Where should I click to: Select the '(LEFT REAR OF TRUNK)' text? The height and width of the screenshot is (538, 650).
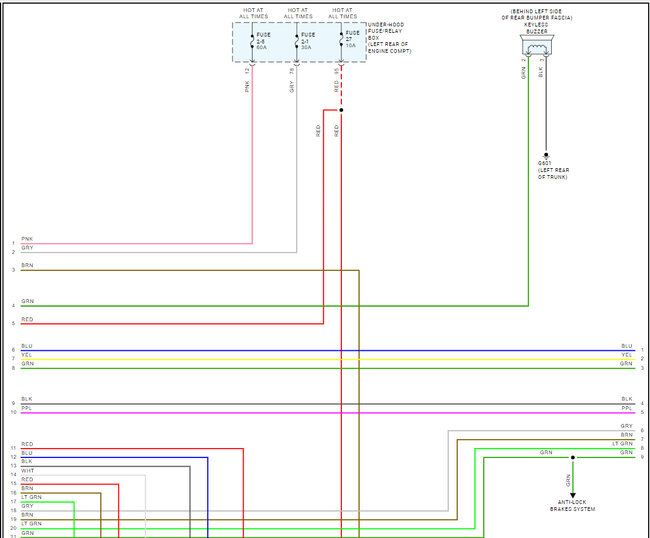(553, 174)
